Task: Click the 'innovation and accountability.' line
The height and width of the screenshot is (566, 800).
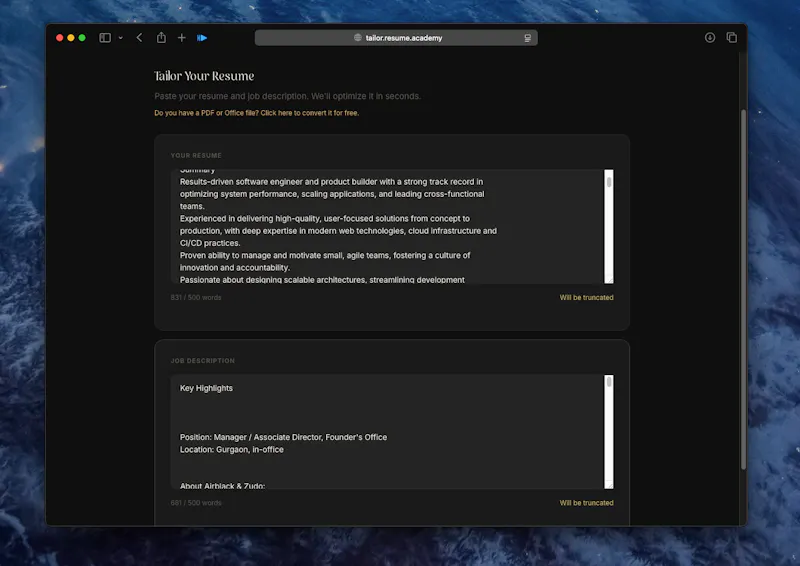Action: coord(235,268)
